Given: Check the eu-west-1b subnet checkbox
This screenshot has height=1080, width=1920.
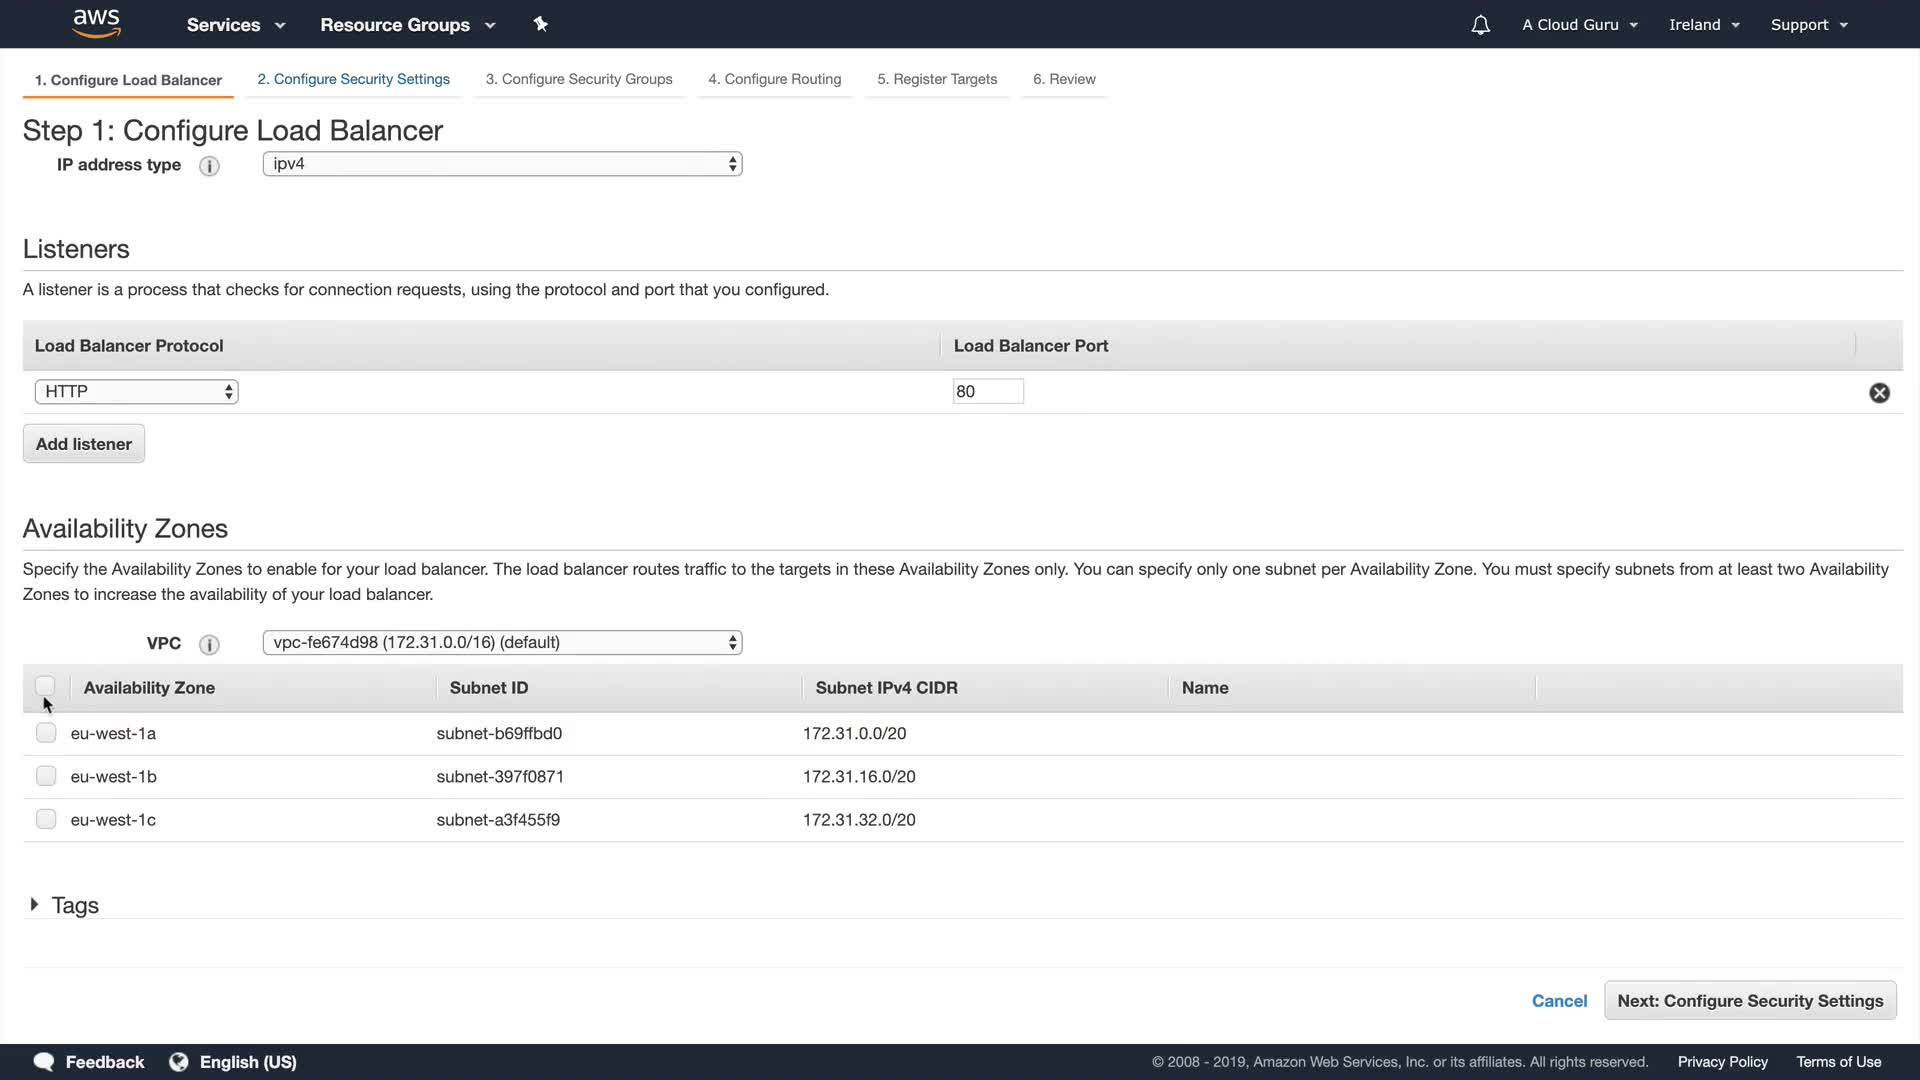Looking at the screenshot, I should tap(46, 776).
